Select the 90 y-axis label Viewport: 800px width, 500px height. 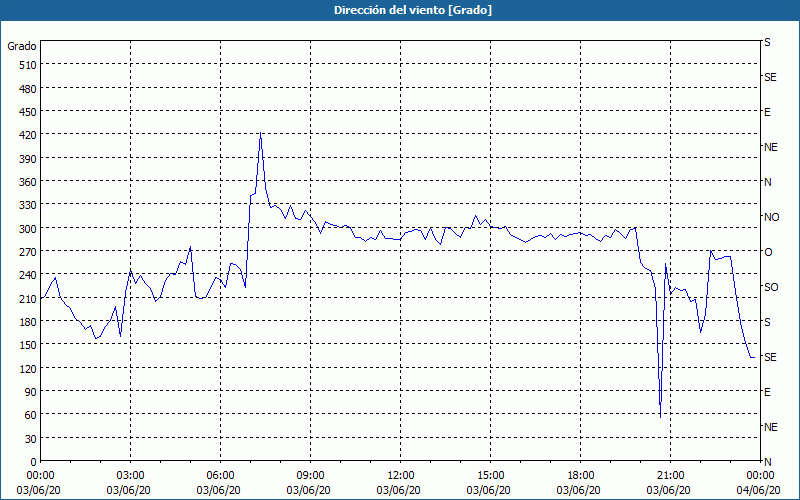tap(31, 392)
